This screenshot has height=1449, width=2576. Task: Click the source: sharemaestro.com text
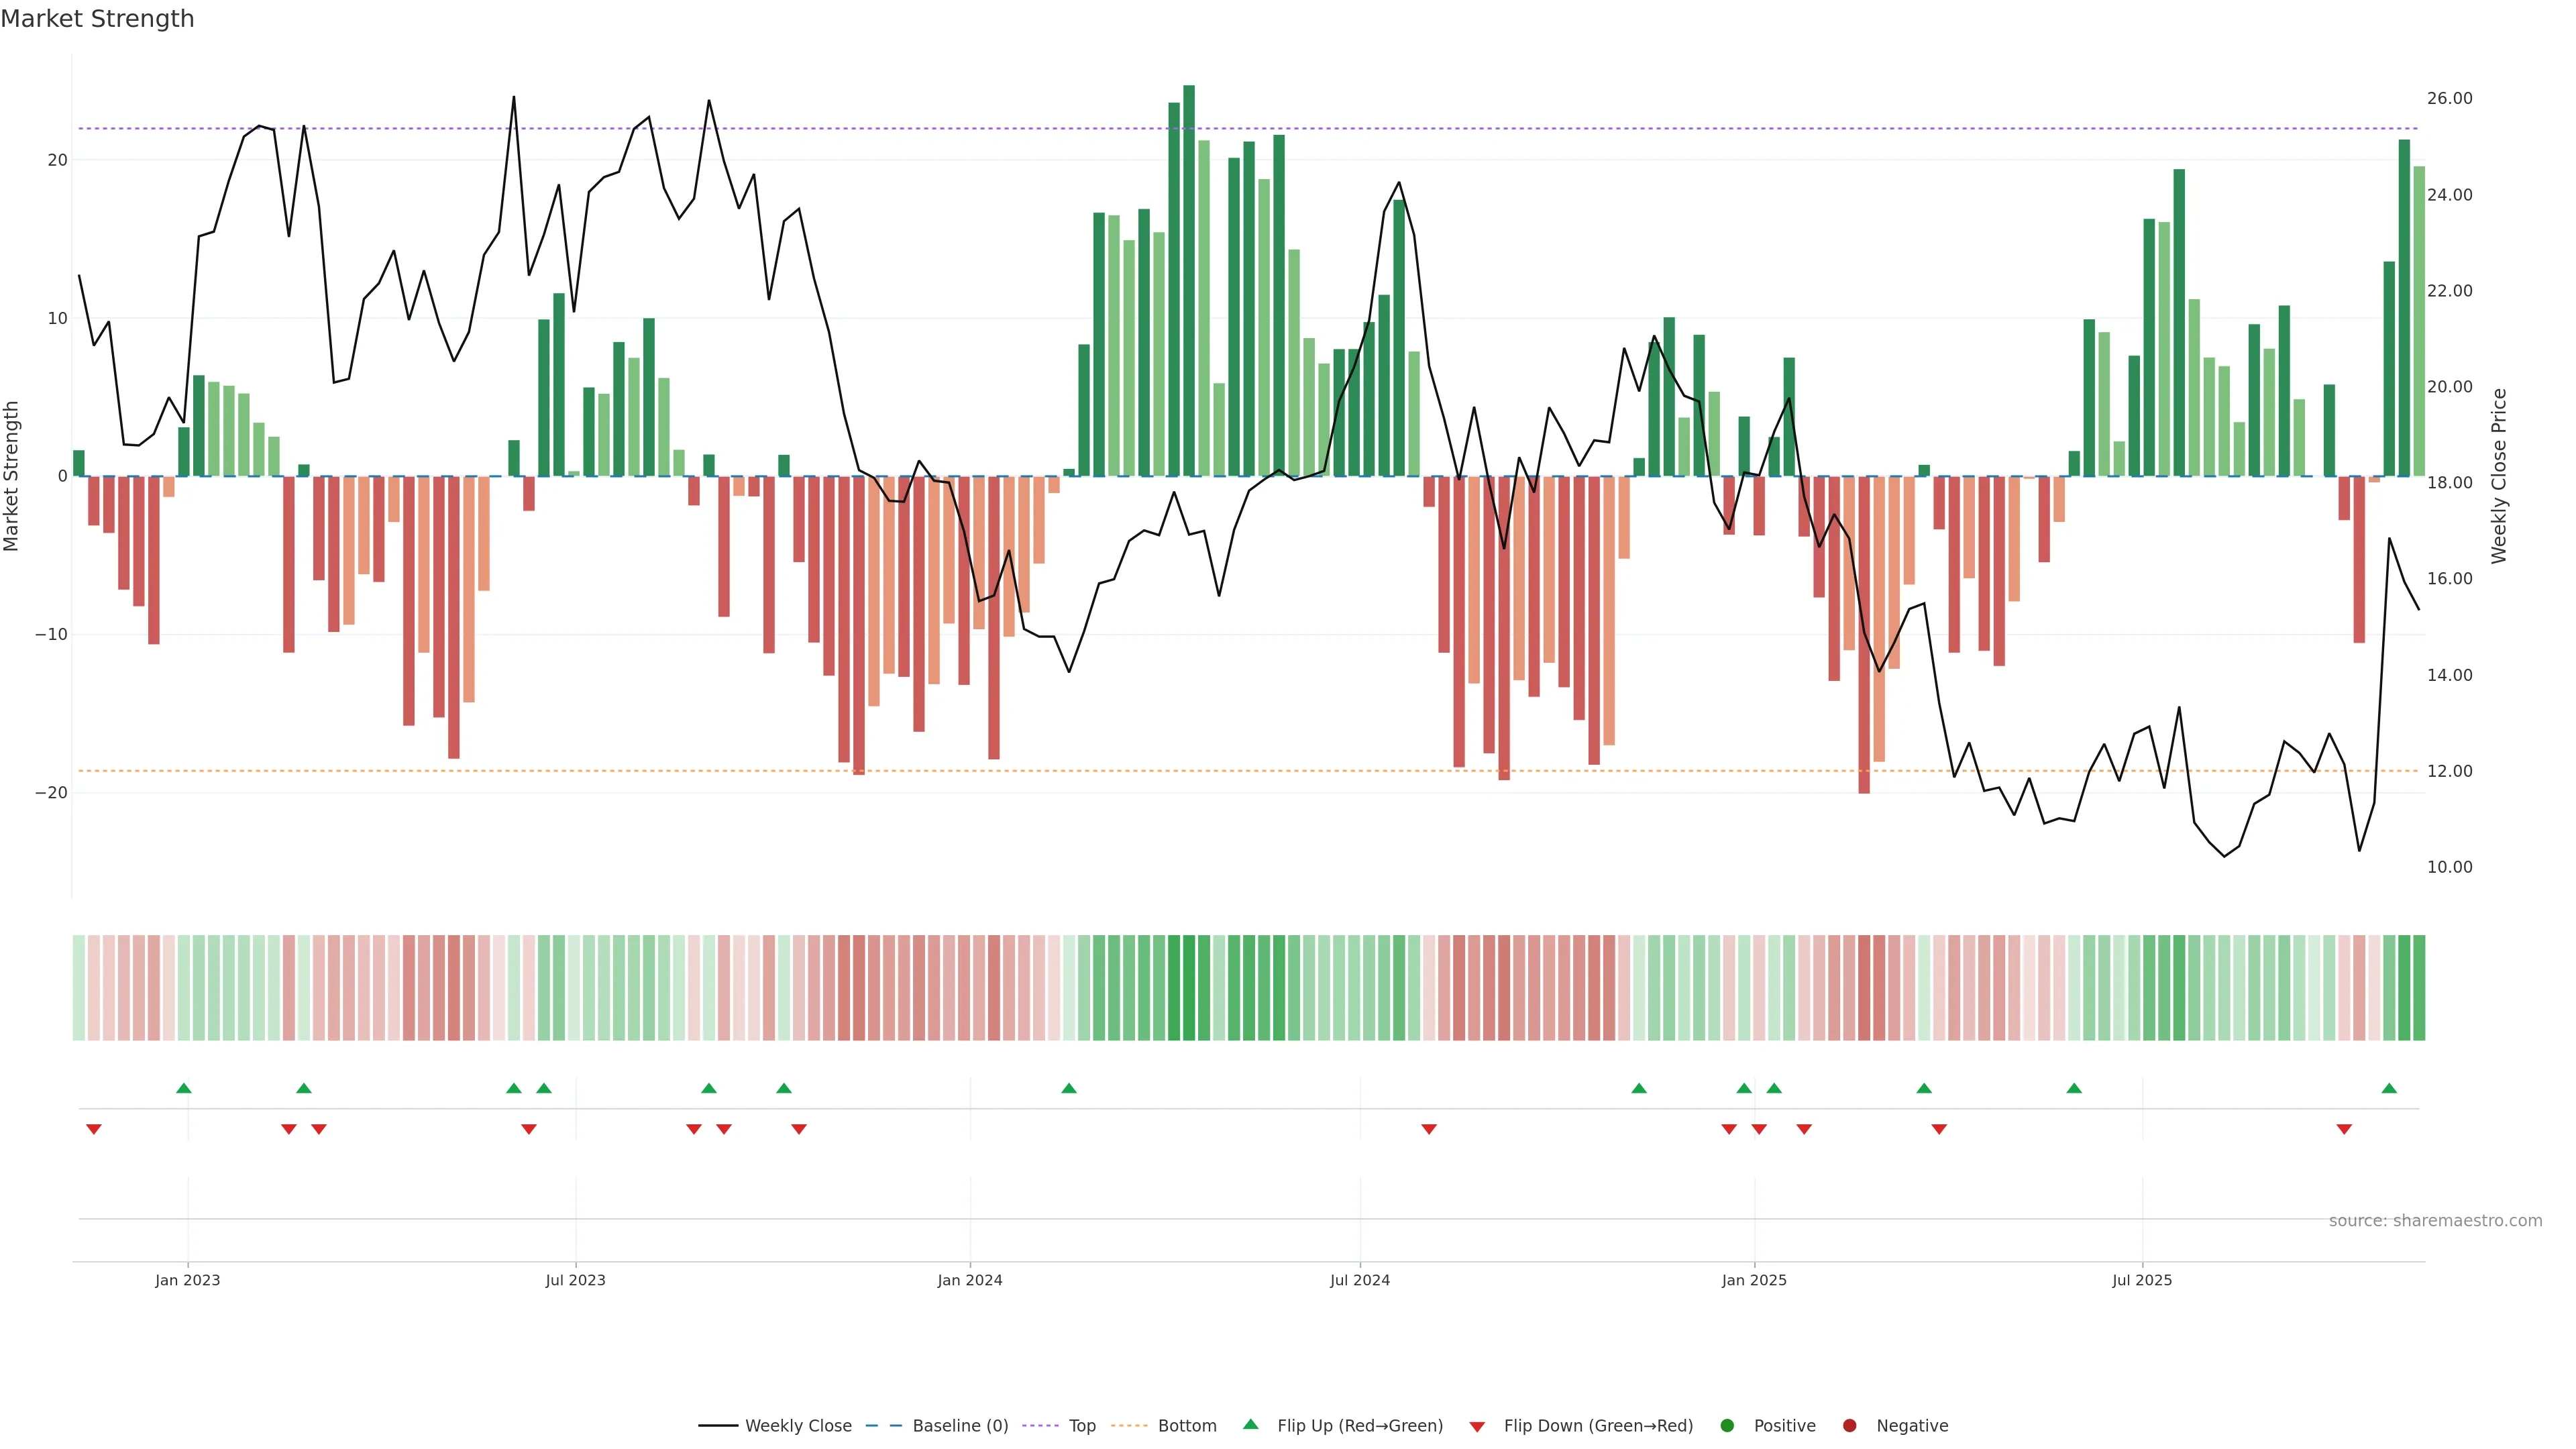coord(2435,1221)
